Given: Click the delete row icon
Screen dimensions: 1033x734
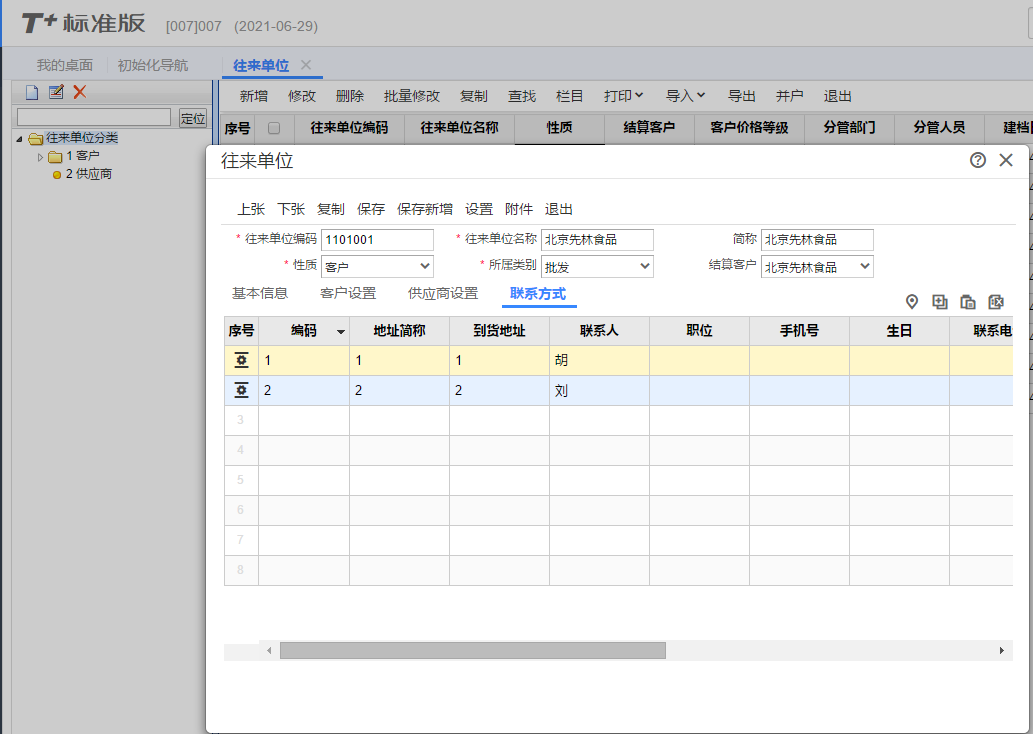Looking at the screenshot, I should (x=995, y=302).
